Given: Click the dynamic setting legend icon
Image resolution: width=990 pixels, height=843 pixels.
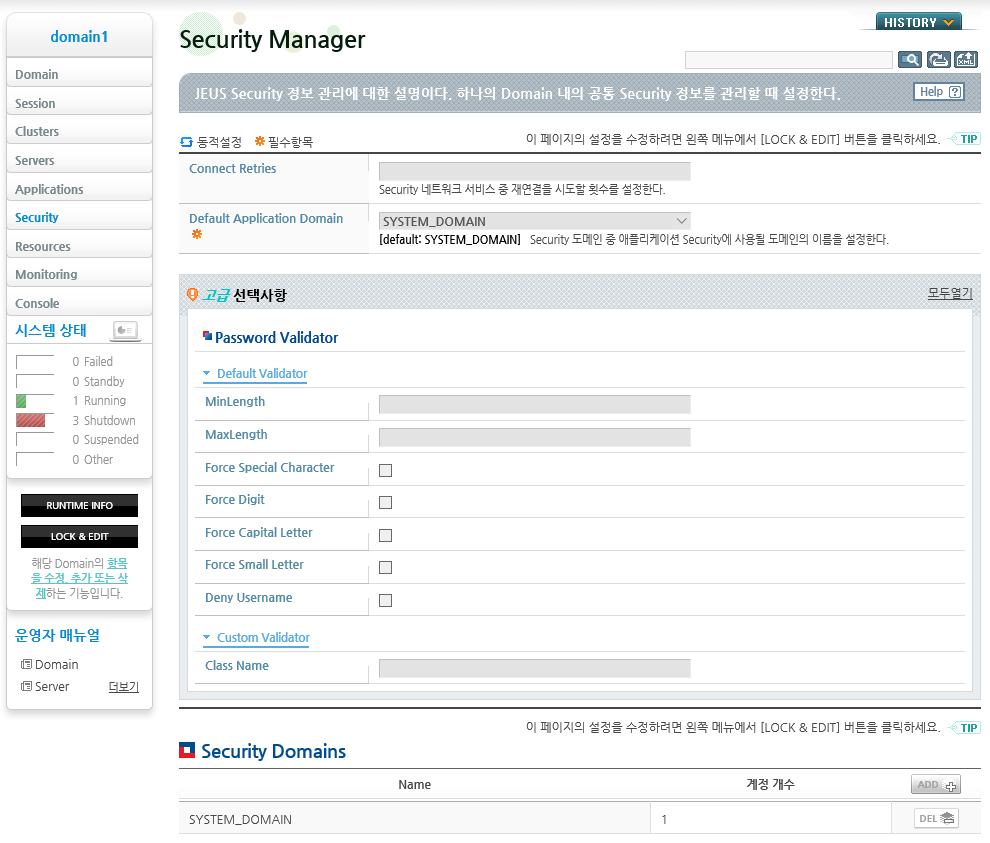Looking at the screenshot, I should pyautogui.click(x=186, y=142).
